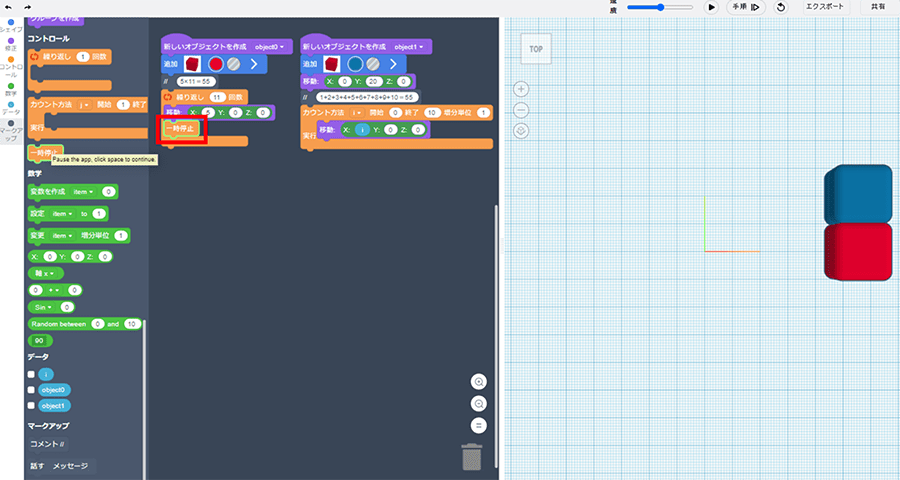This screenshot has width=900, height=480.
Task: Check the box next to object0 variable
Action: [31, 390]
